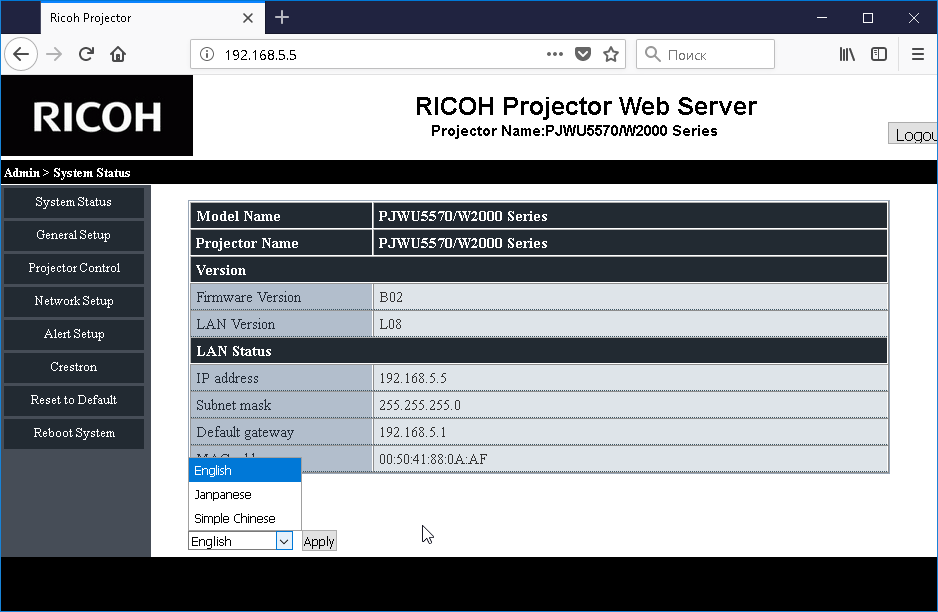Click the Version section header

(538, 270)
